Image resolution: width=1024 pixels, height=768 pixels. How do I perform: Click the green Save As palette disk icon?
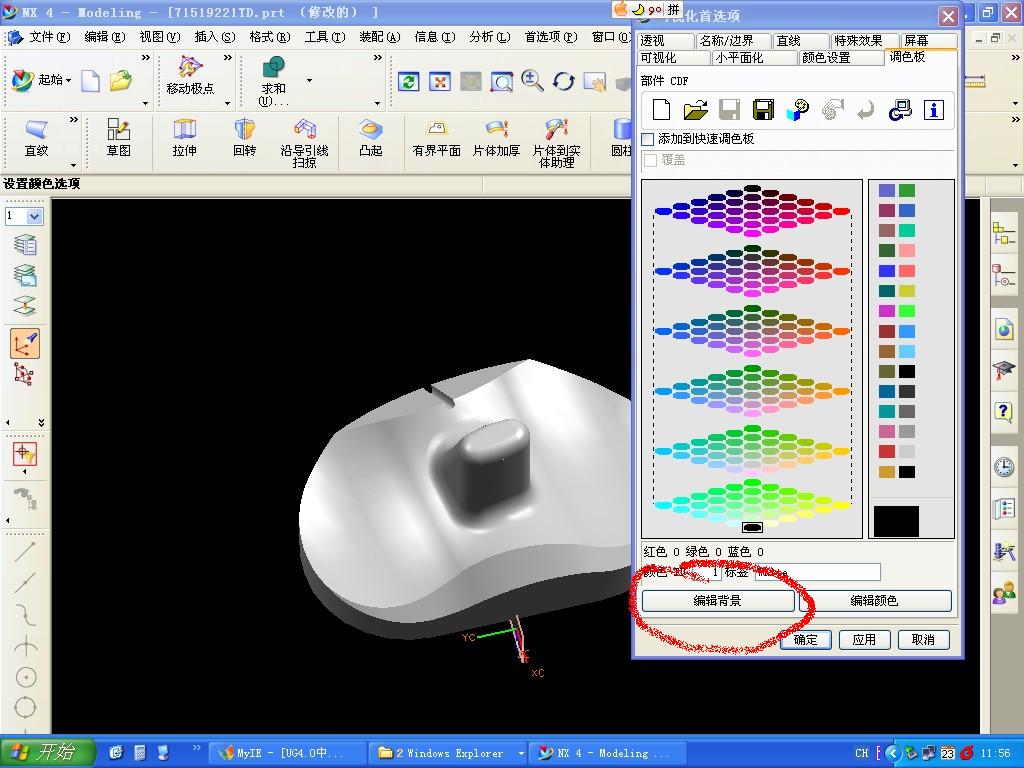click(x=763, y=110)
